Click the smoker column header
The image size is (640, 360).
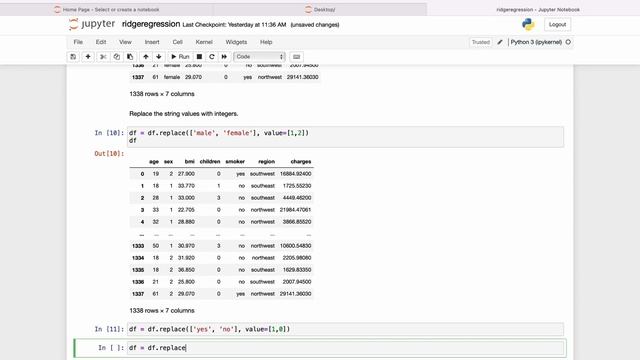(x=235, y=162)
